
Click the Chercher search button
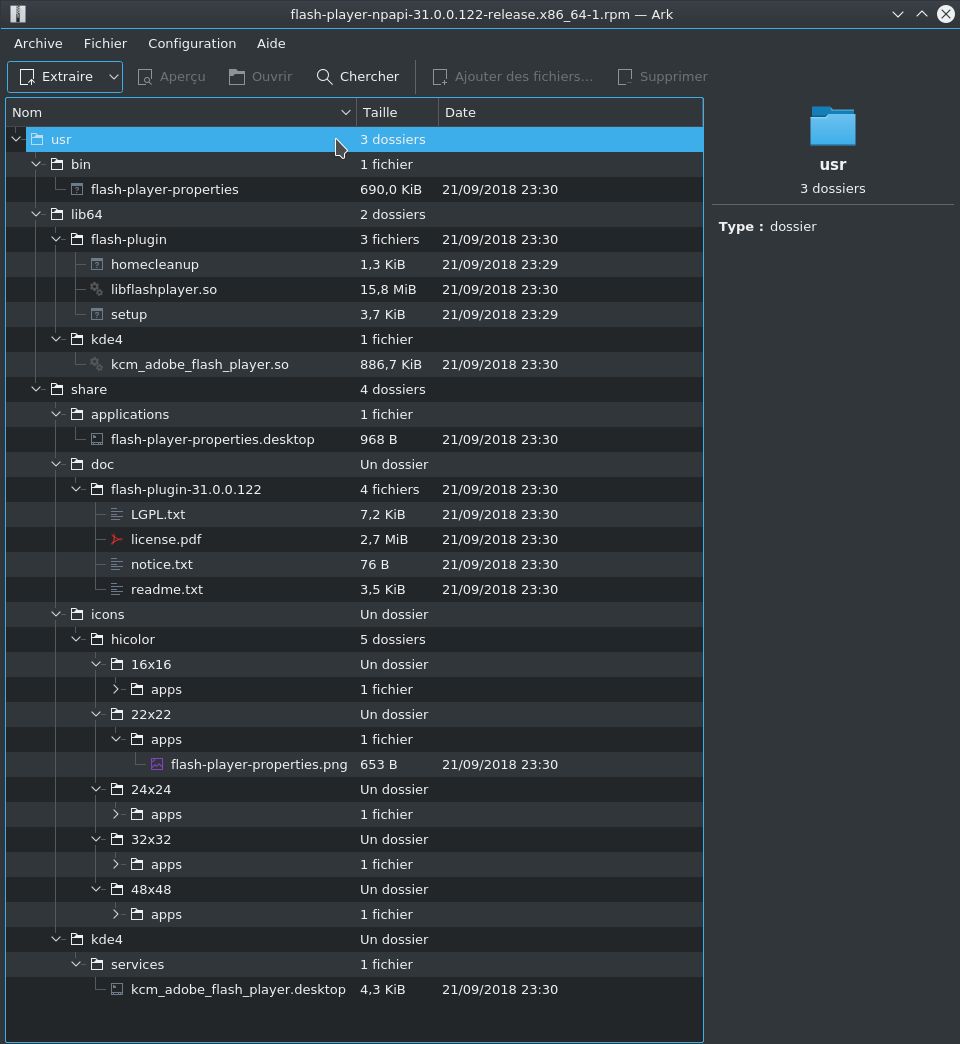(358, 77)
